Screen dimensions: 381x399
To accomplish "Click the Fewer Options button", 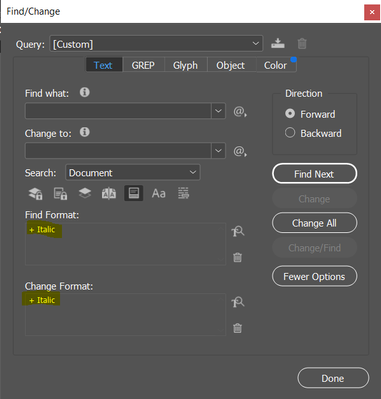I will tap(314, 276).
